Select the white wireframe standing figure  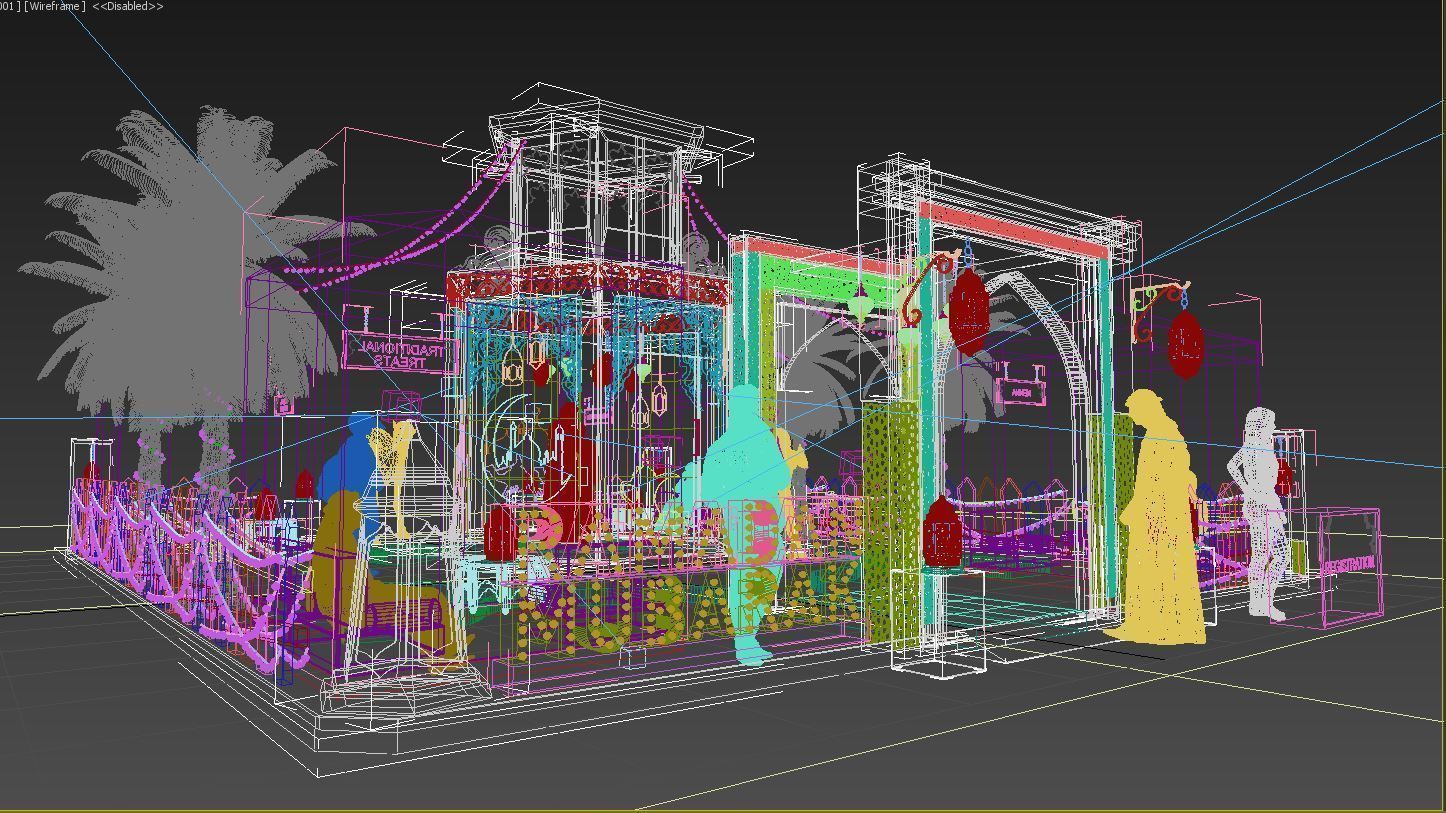(1259, 512)
